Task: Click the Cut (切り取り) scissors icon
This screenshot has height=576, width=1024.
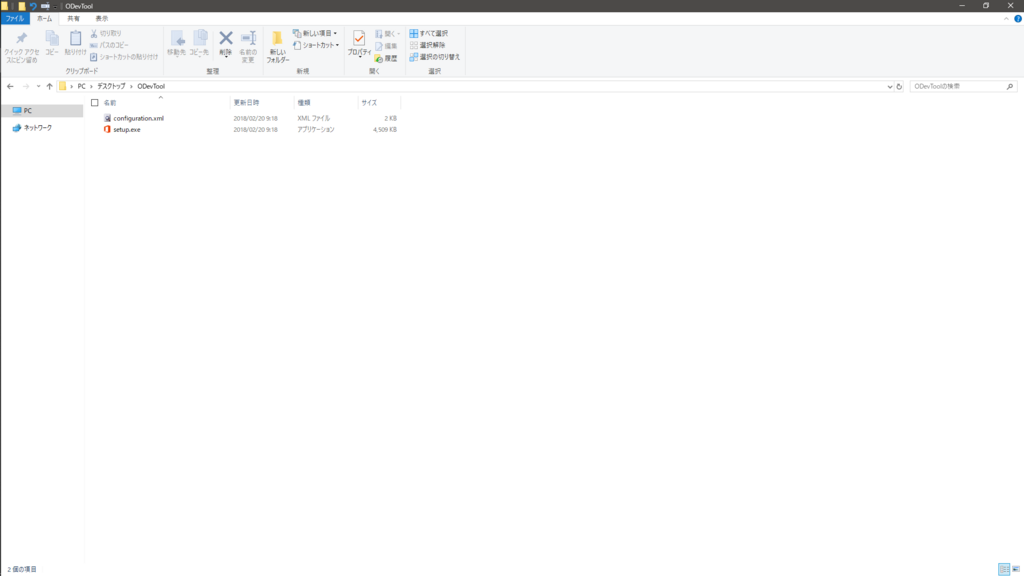Action: click(x=94, y=33)
